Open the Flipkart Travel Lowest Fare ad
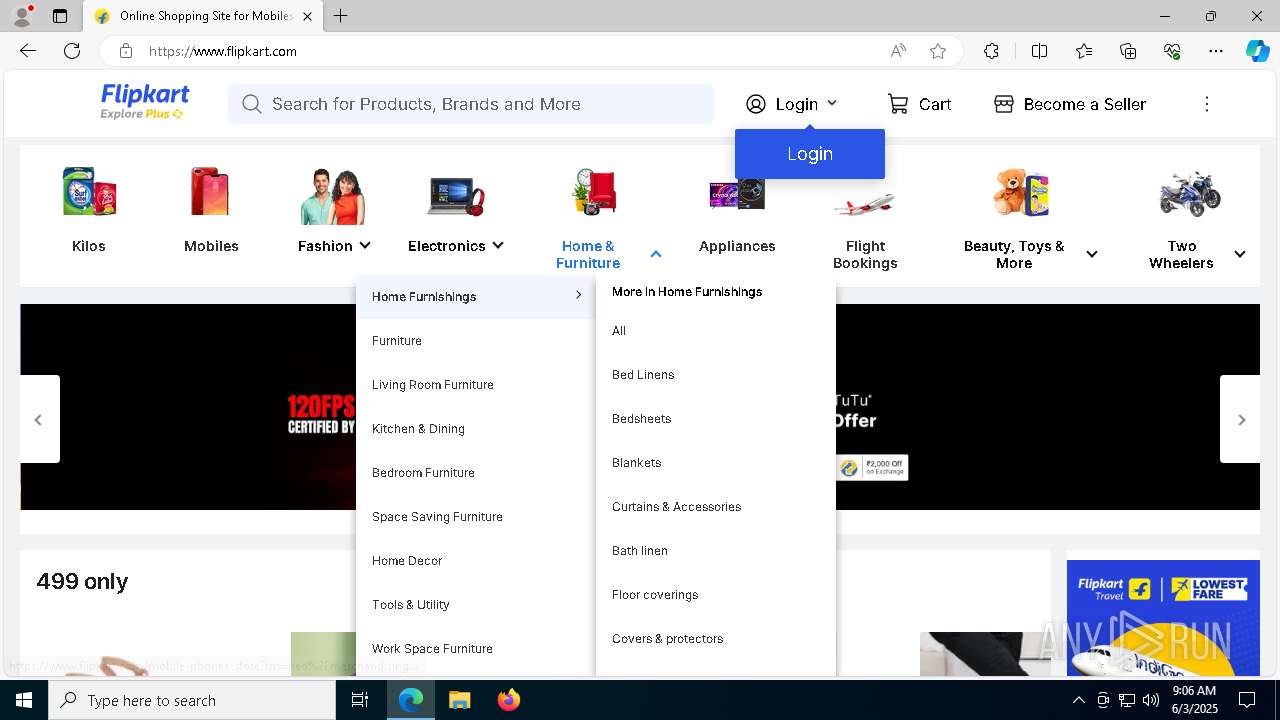Screen dimensions: 1280x720 tap(1163, 618)
